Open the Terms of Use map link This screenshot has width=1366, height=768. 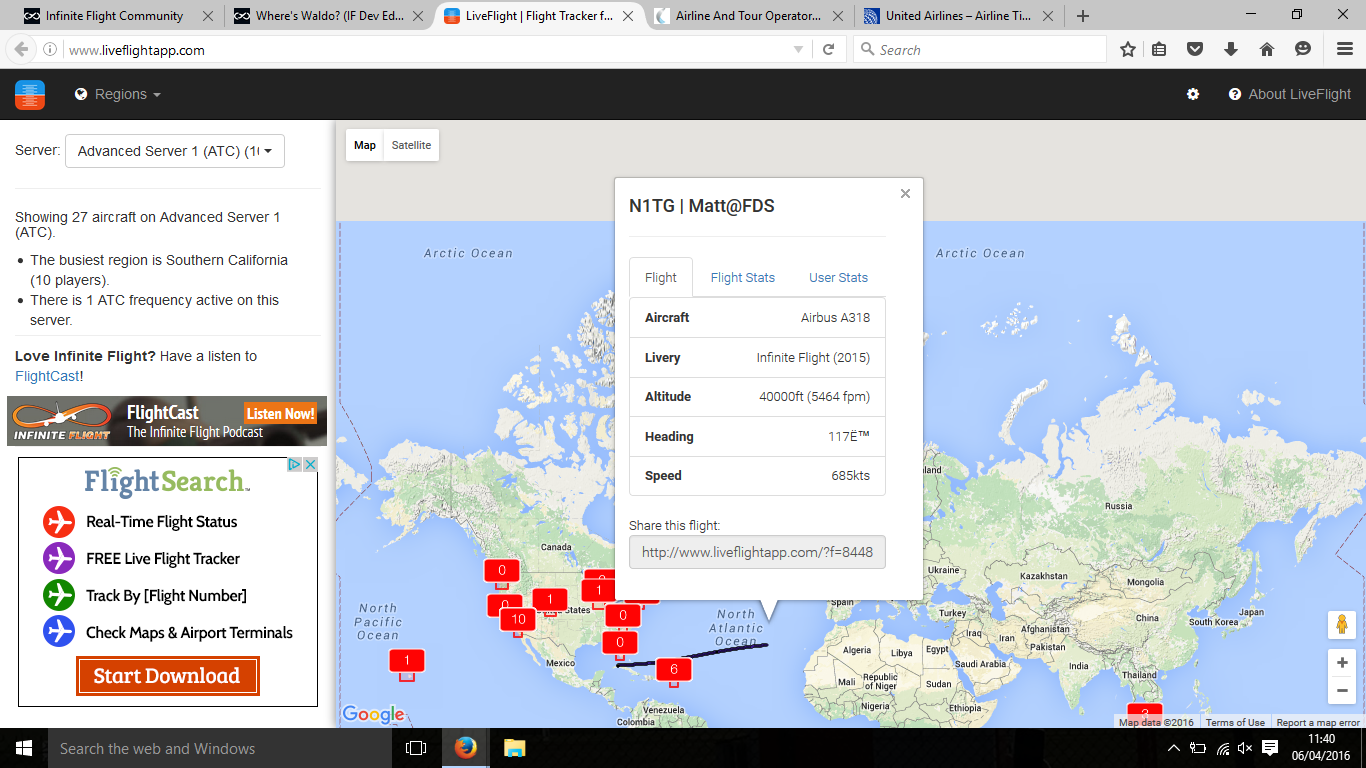1235,722
